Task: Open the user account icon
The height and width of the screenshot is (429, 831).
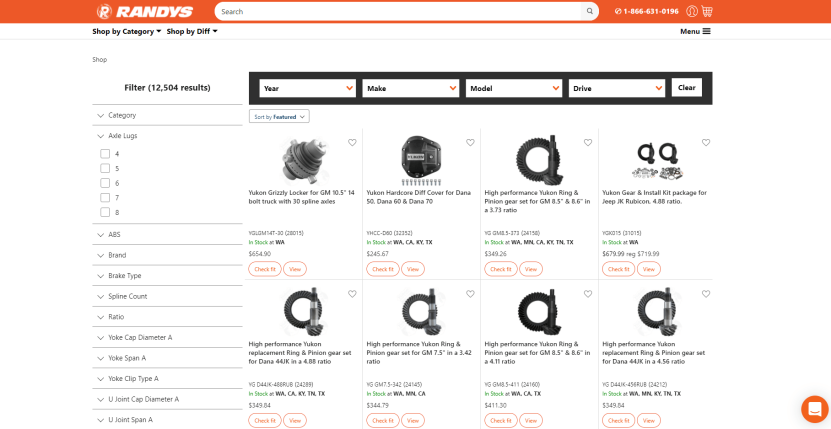Action: 692,11
